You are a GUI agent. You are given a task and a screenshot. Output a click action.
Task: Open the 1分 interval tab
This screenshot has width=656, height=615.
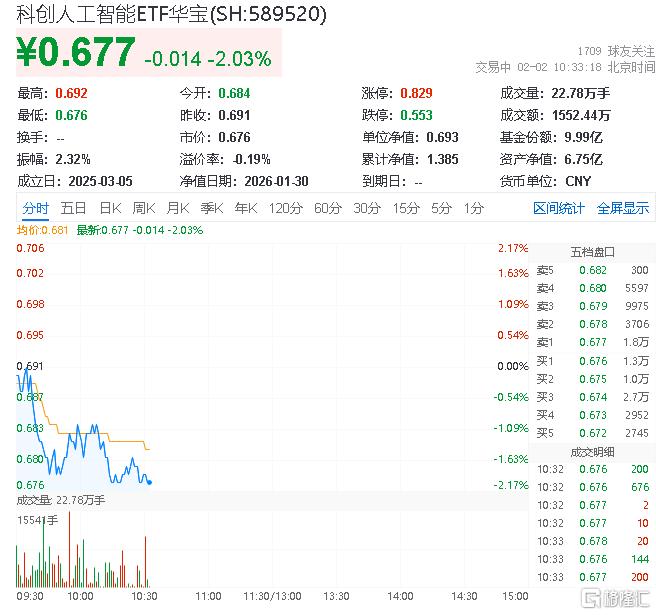click(x=473, y=208)
